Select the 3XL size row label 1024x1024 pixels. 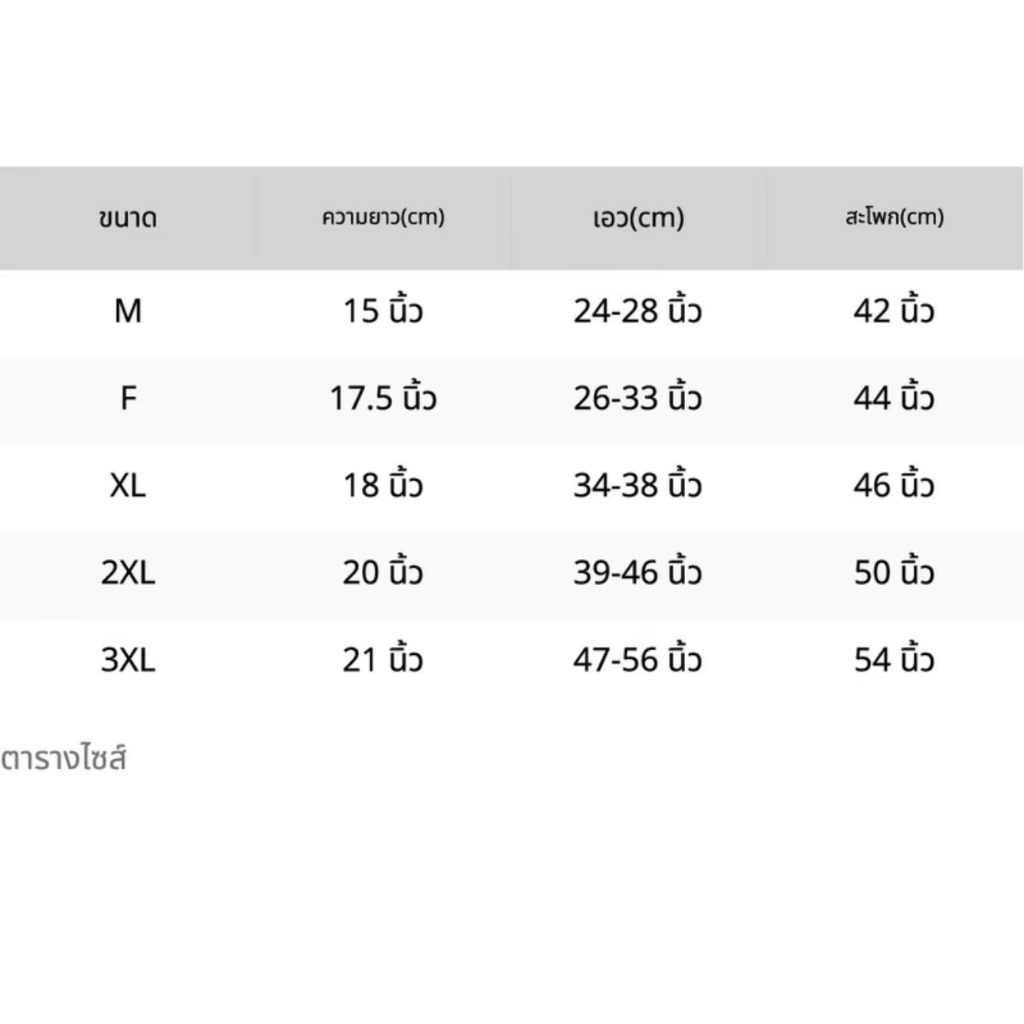coord(128,660)
